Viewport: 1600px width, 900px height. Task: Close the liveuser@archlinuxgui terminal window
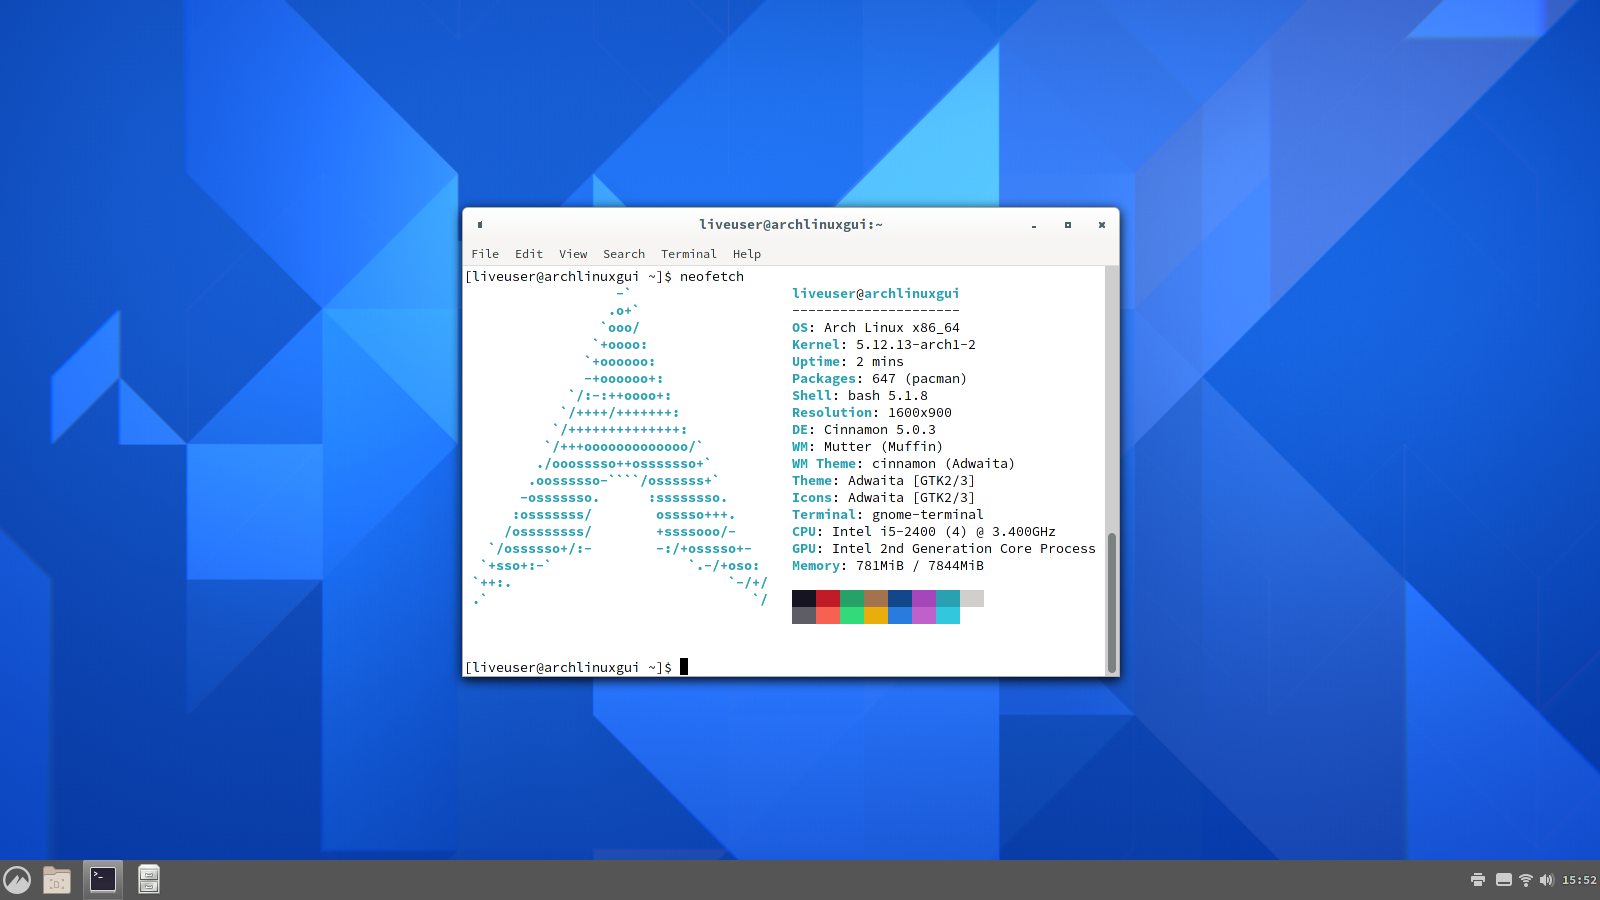point(1102,225)
